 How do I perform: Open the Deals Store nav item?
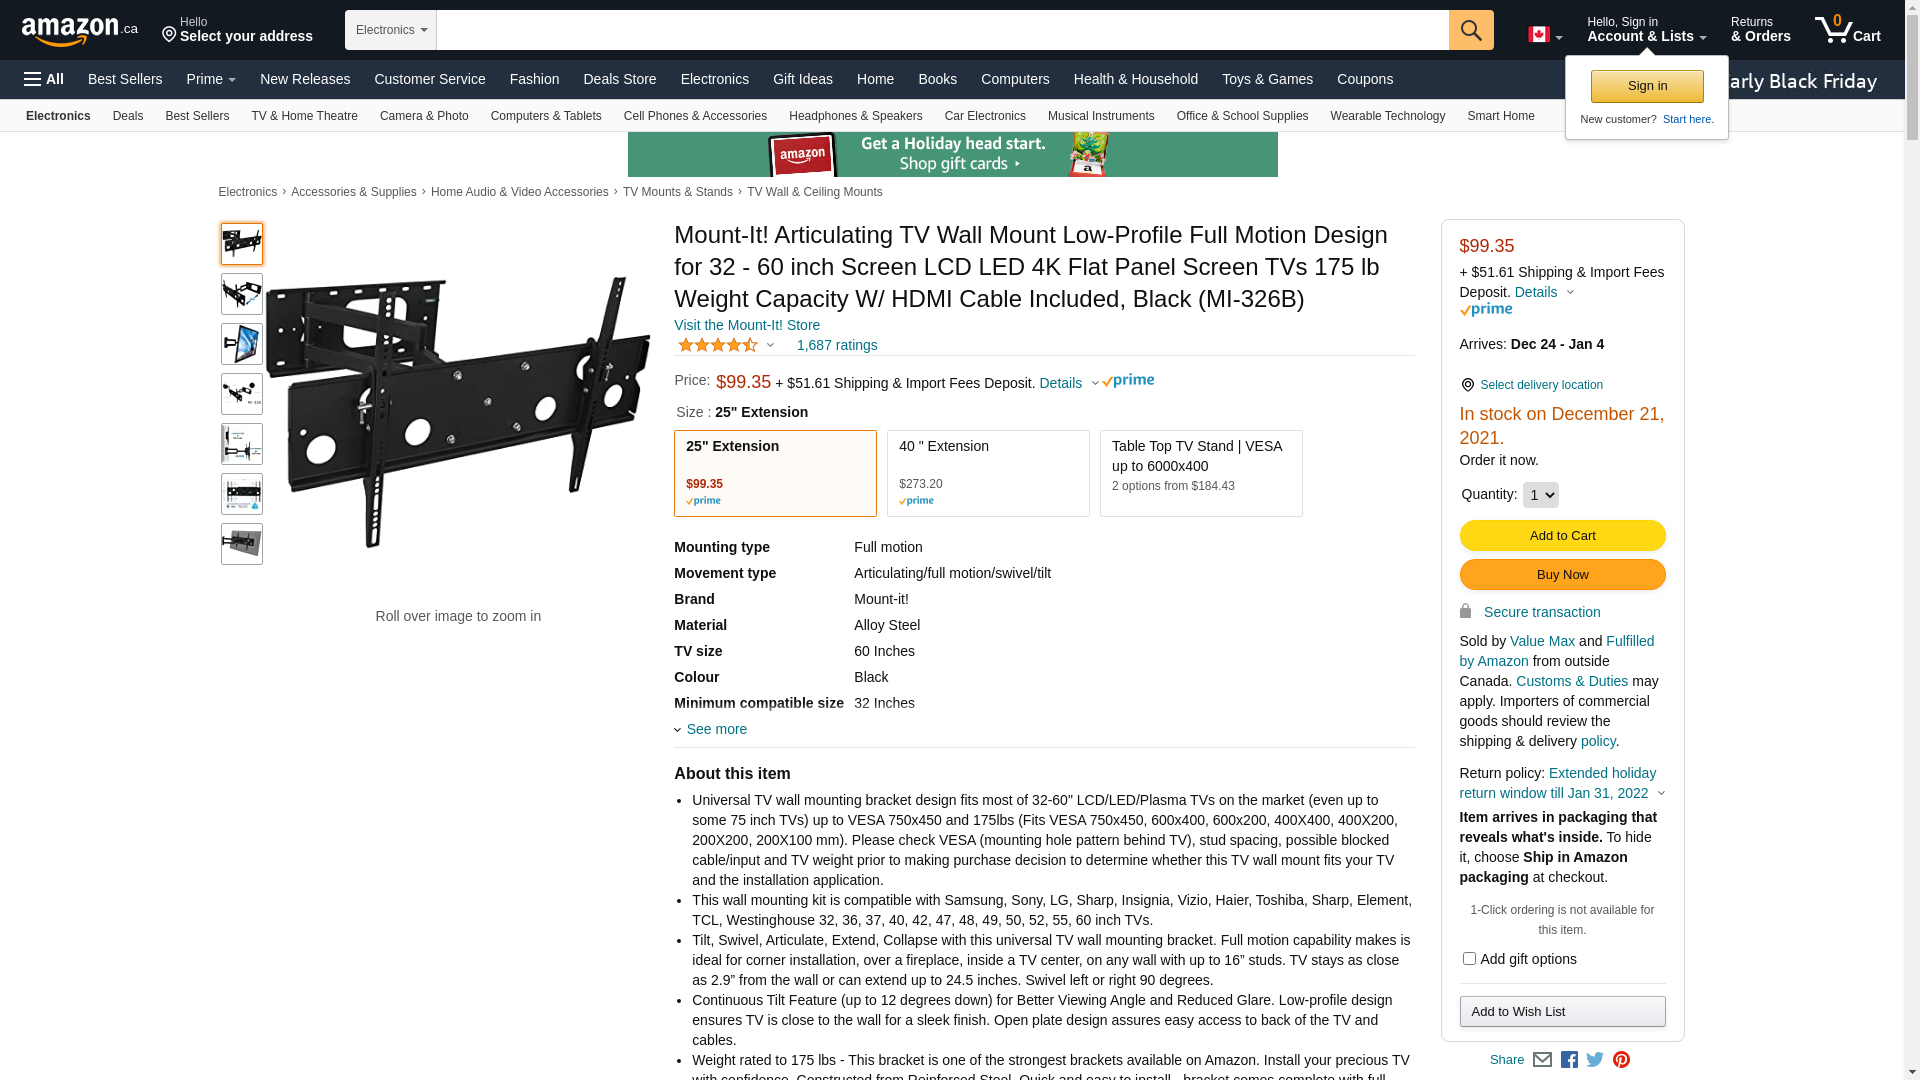pos(620,79)
